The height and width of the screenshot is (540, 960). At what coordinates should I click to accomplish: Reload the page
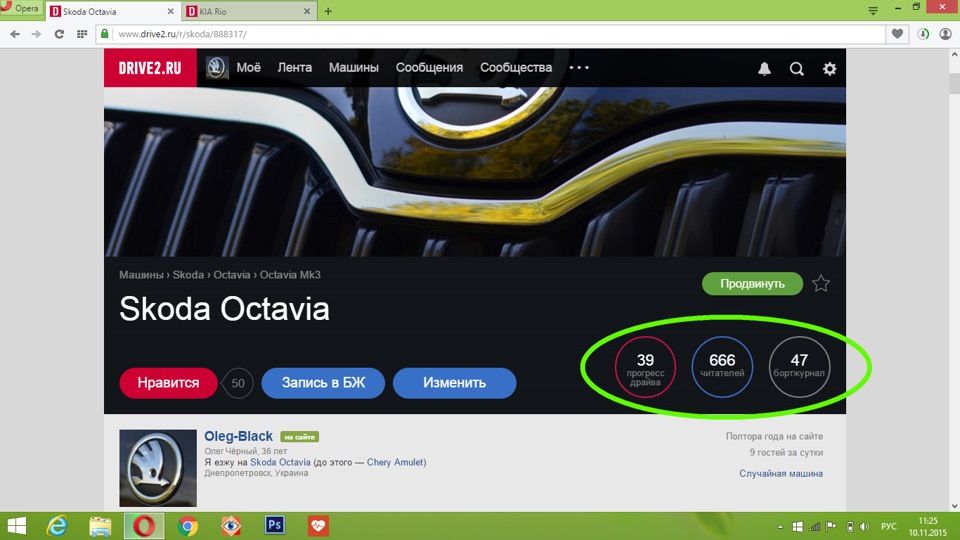click(59, 34)
